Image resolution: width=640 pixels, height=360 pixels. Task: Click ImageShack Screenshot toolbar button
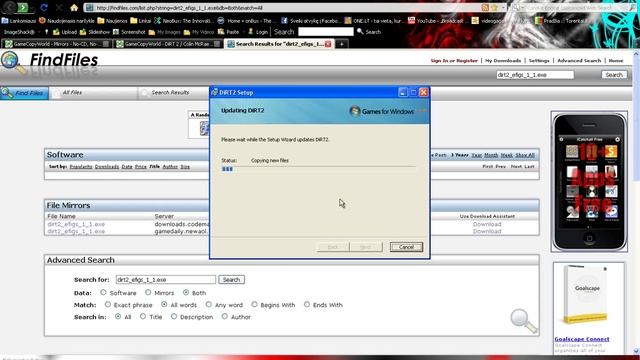point(129,32)
